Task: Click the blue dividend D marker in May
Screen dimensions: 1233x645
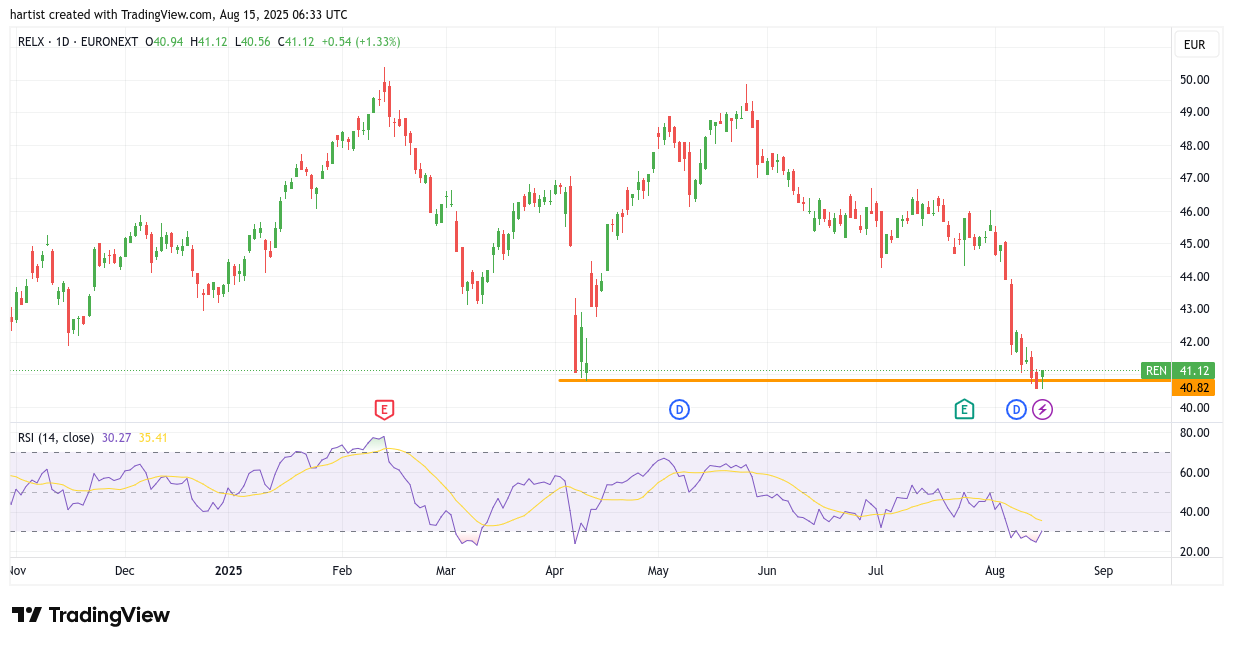Action: pyautogui.click(x=679, y=408)
